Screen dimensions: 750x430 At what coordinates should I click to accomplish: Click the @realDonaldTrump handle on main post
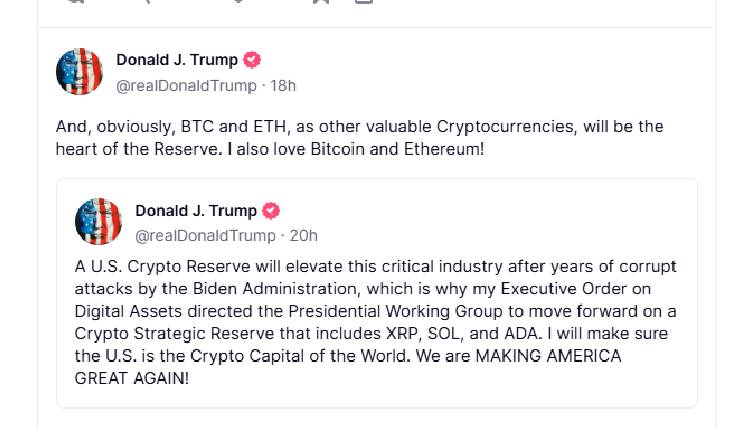tap(186, 85)
